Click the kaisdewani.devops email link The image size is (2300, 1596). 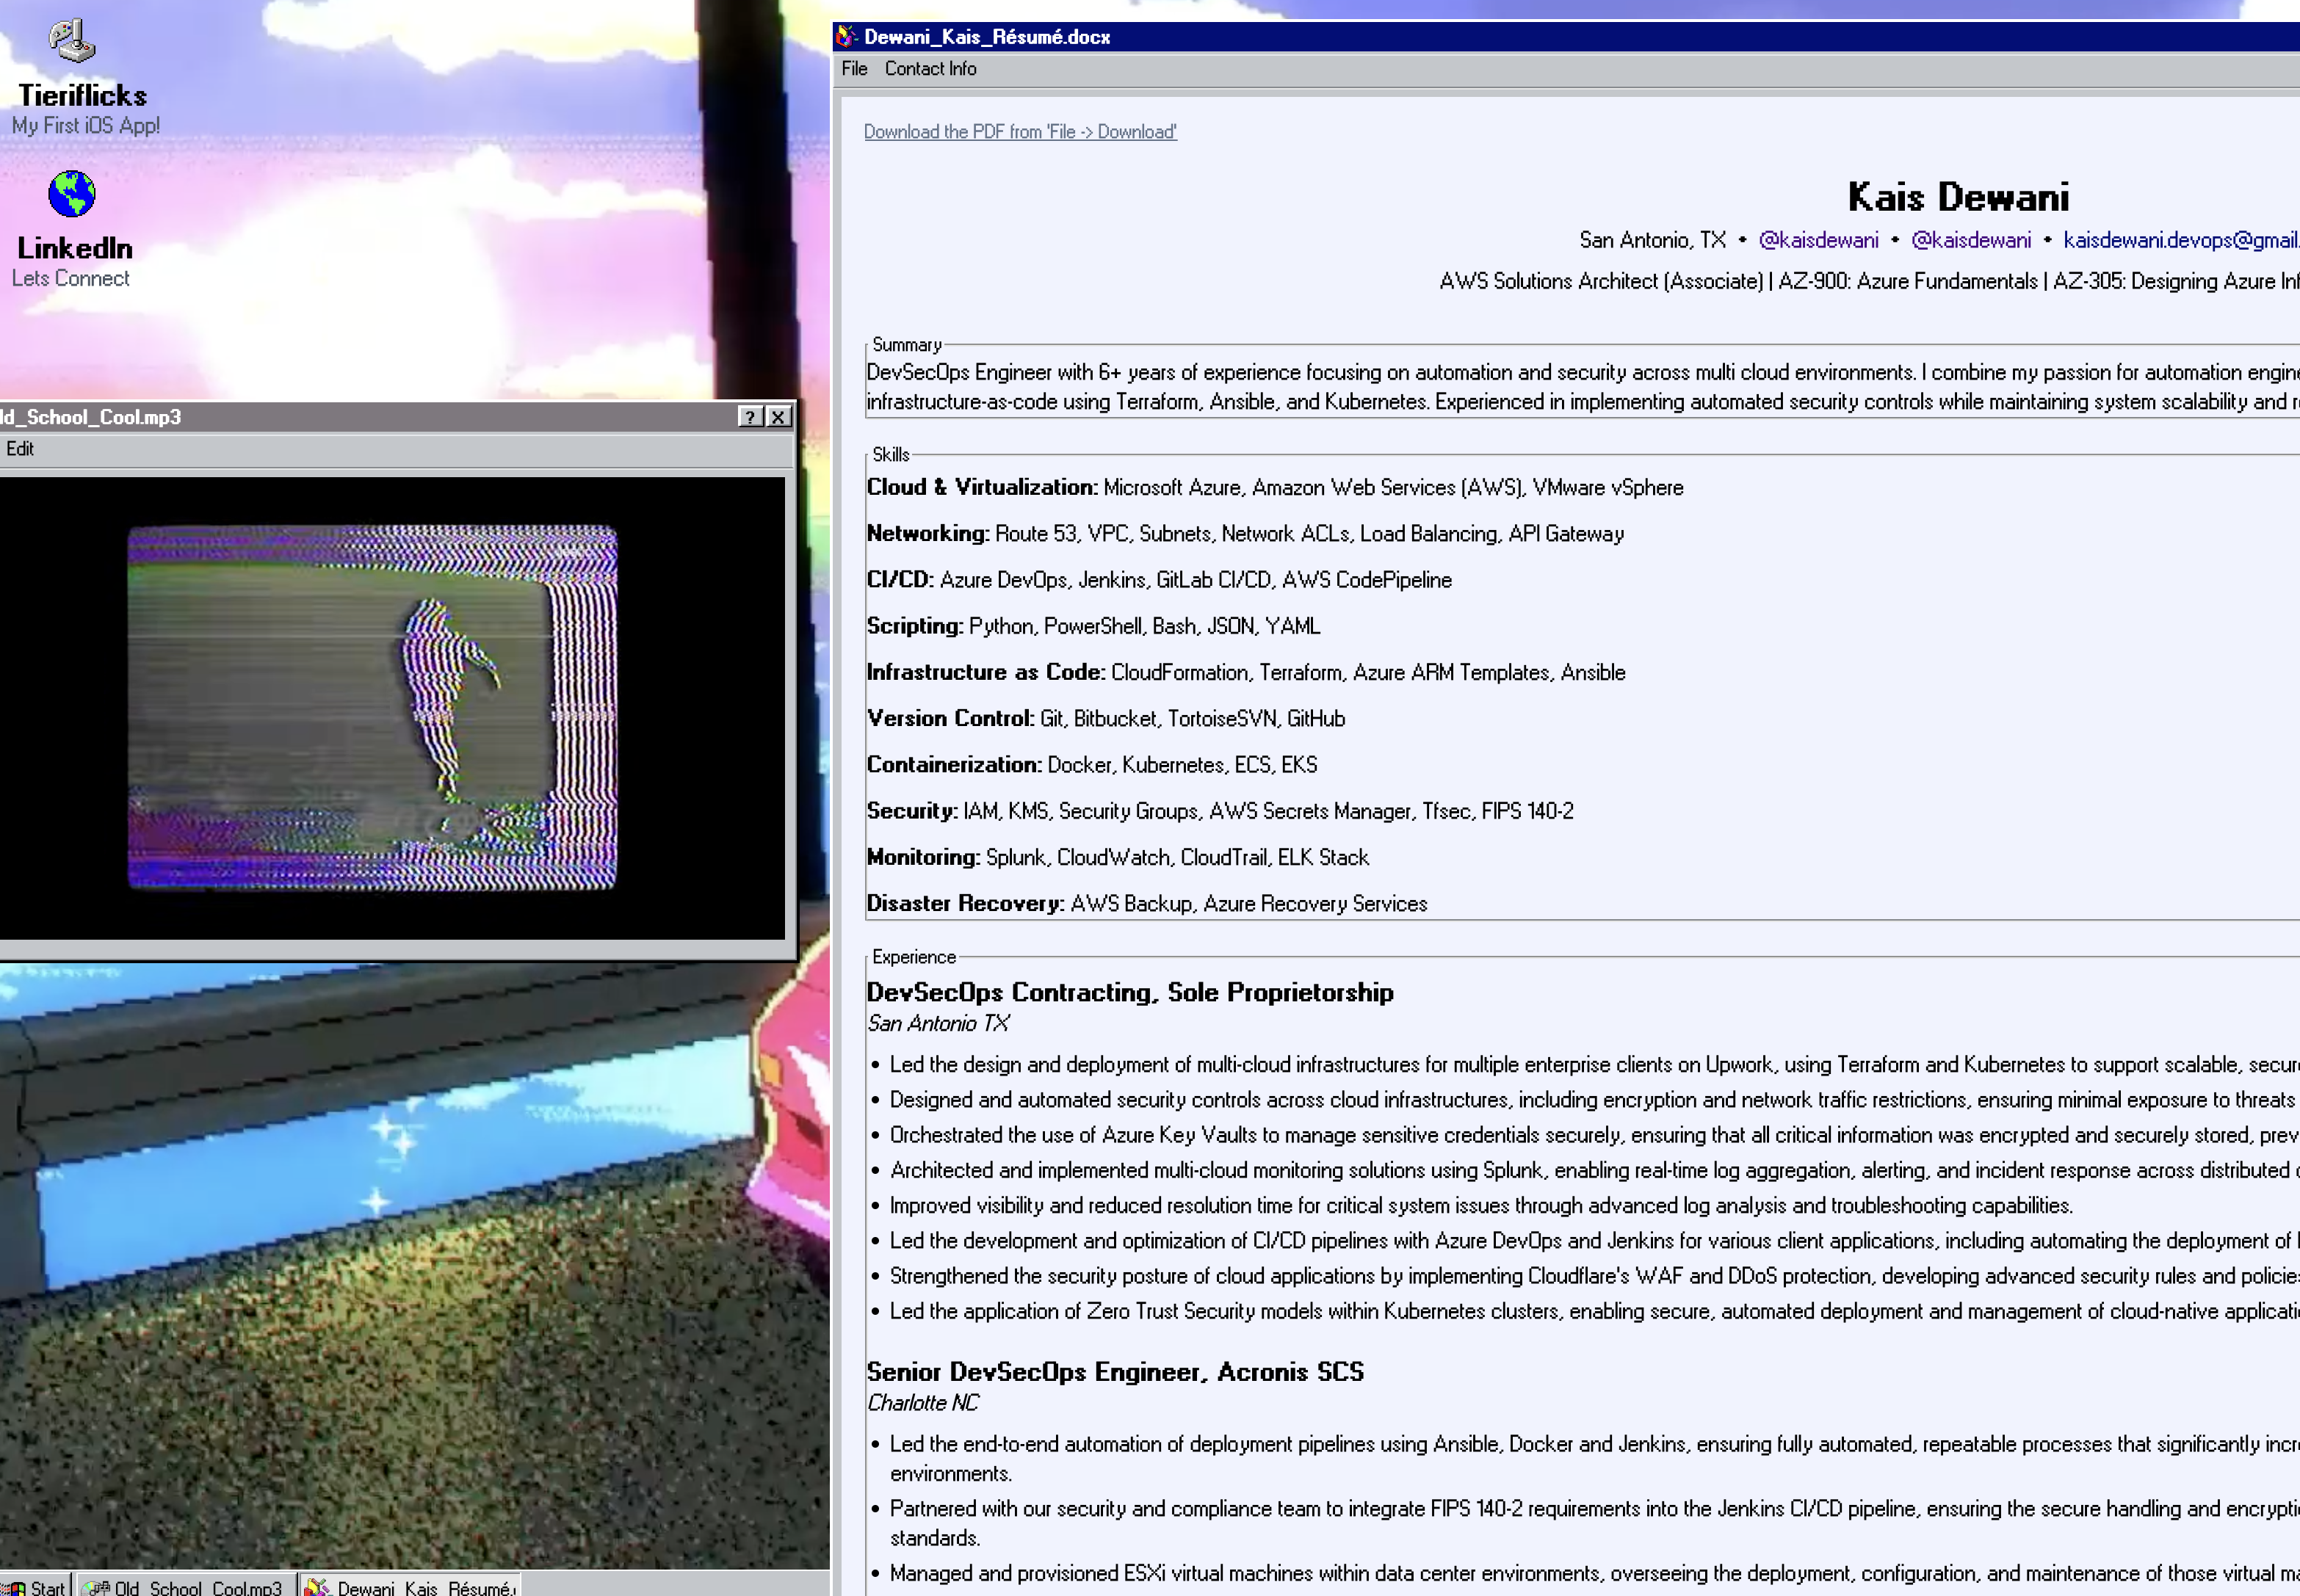coord(2181,240)
